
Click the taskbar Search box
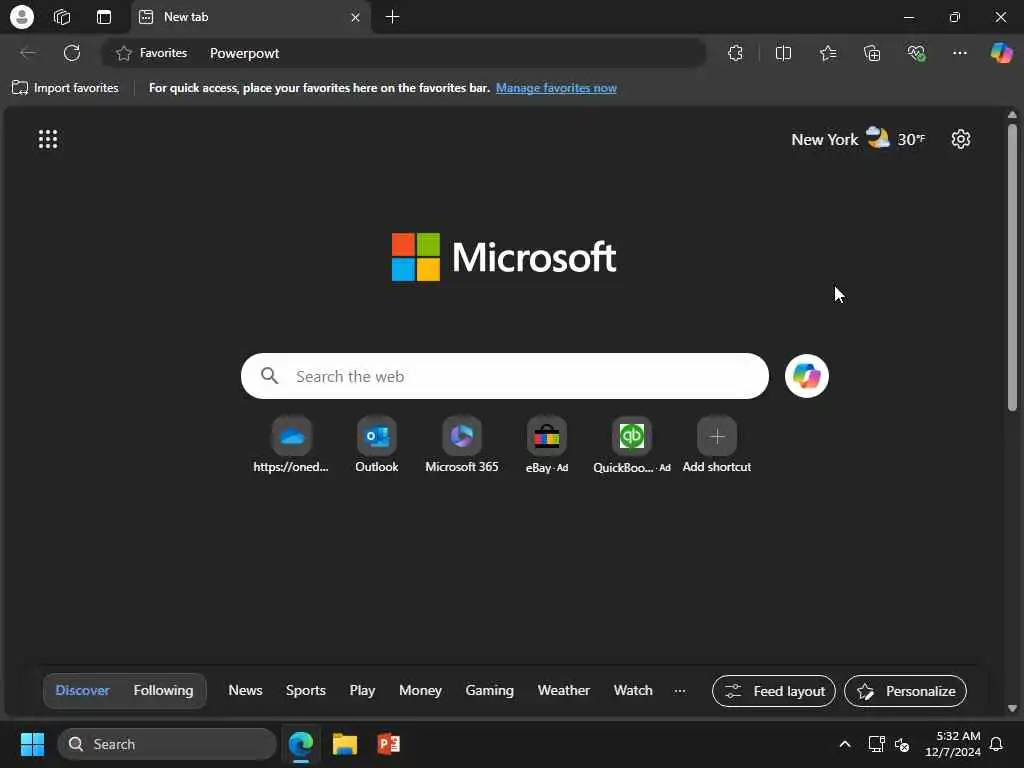167,744
